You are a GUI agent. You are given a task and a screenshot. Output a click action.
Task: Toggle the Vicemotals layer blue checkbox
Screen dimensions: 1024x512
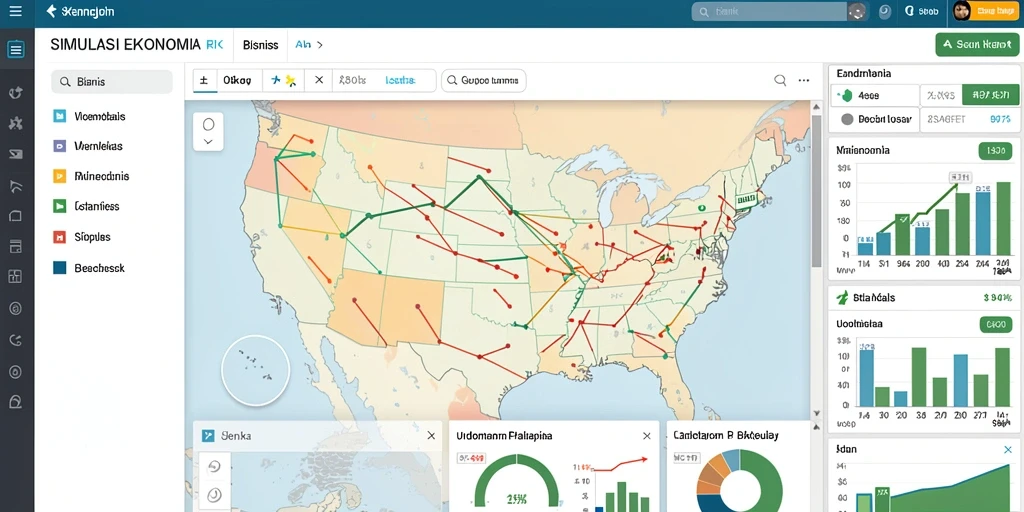(59, 116)
